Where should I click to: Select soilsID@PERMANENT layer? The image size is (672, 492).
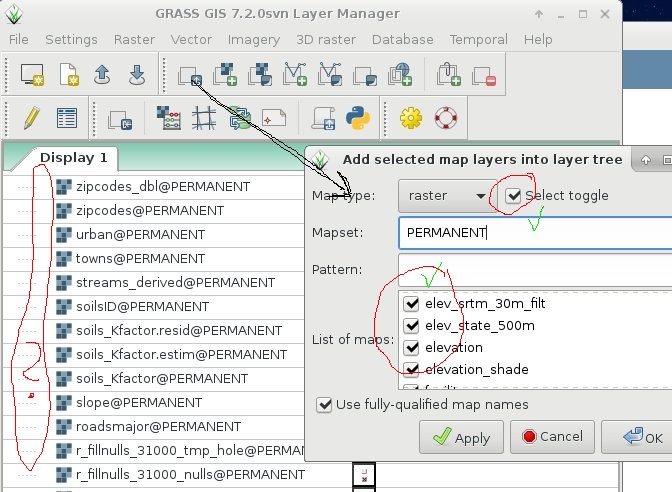[x=142, y=307]
